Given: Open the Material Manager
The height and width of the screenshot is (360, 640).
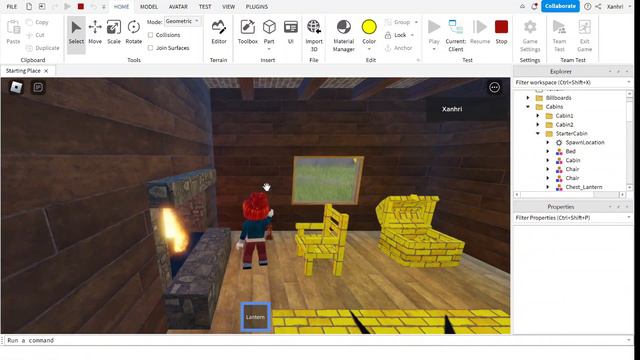Looking at the screenshot, I should tap(344, 36).
